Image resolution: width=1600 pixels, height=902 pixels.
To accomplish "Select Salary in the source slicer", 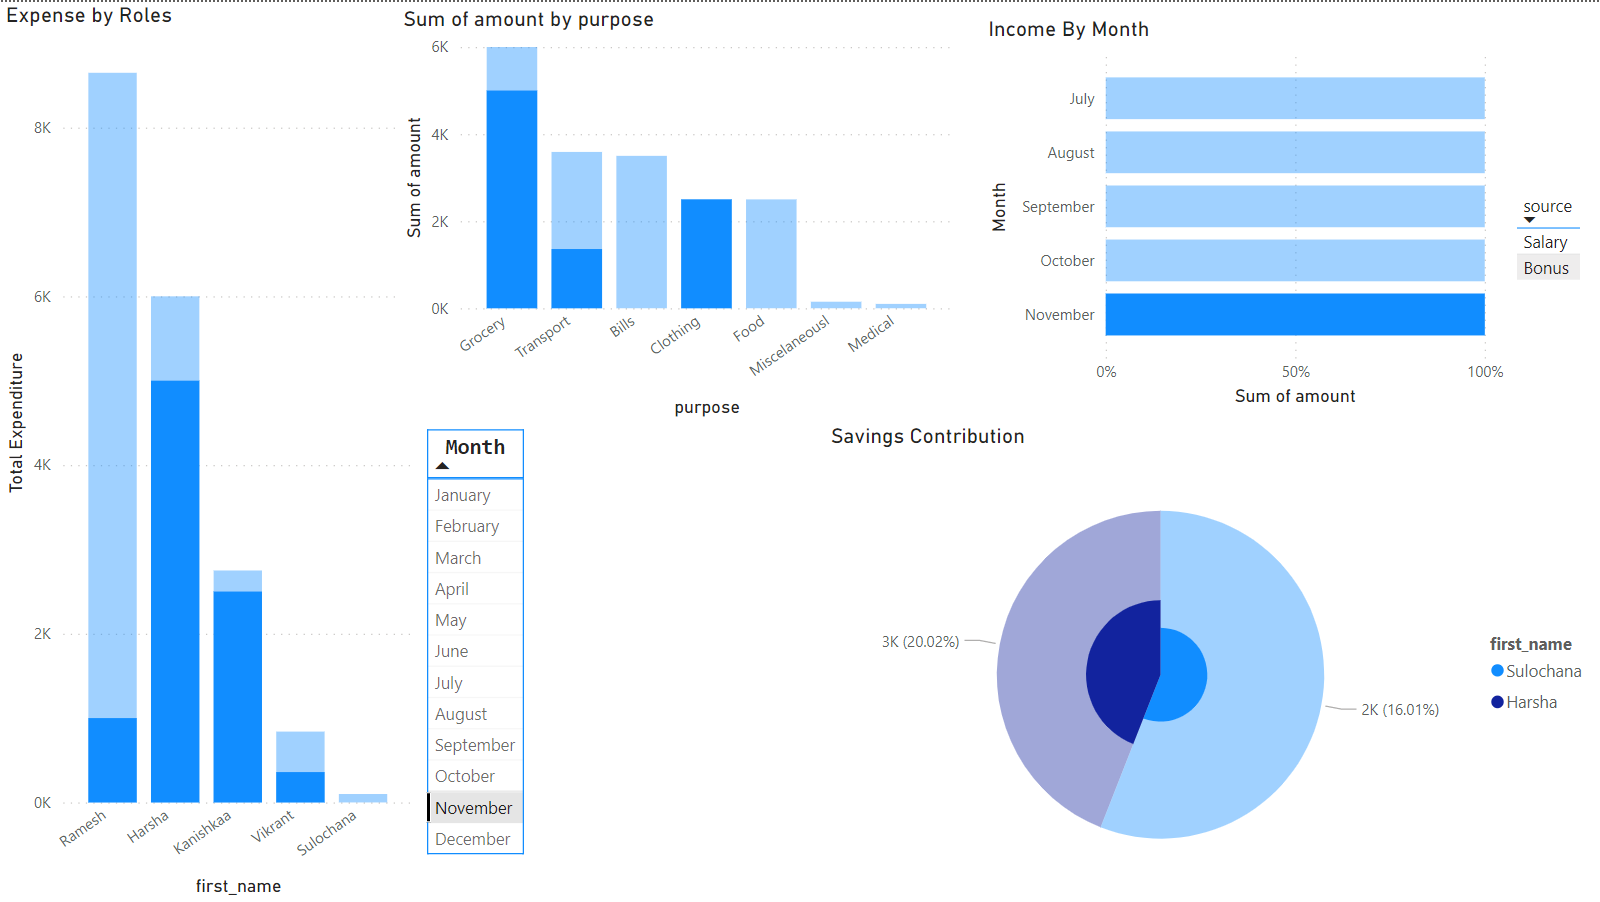I will pos(1545,241).
